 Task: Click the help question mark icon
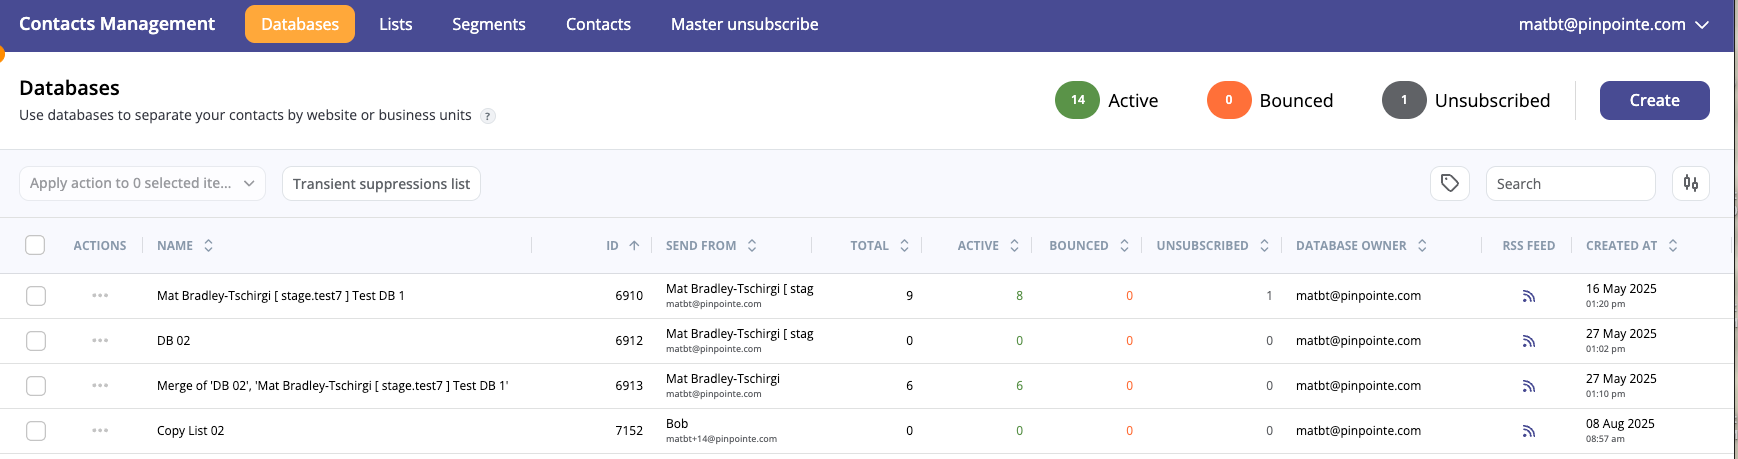tap(488, 116)
